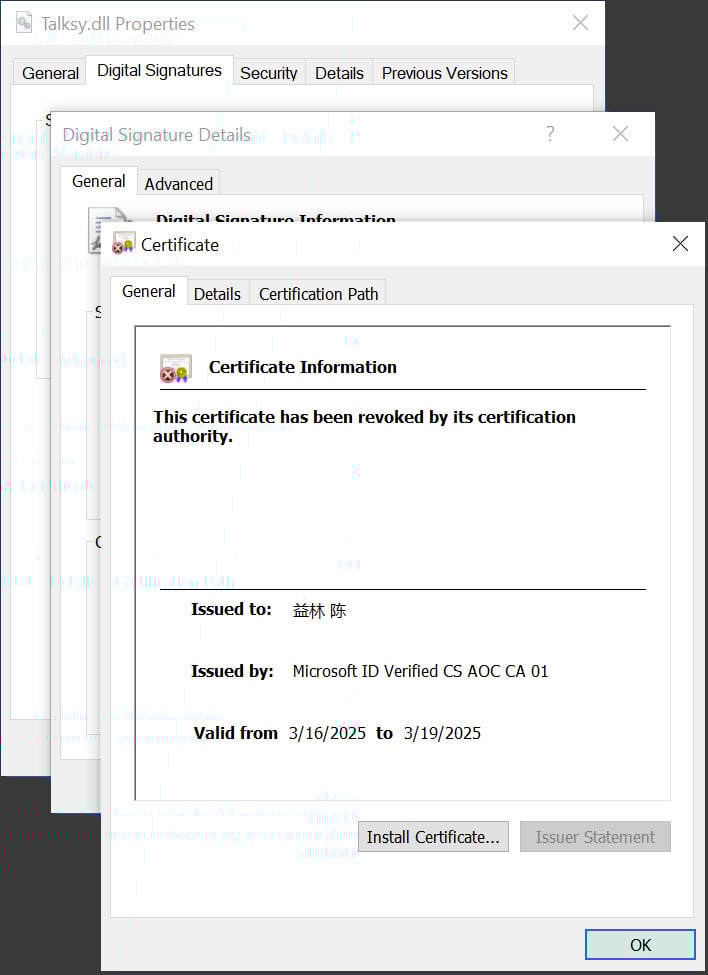The image size is (708, 975).
Task: Click the Talksy.dll file icon in the Properties title bar
Action: tap(24, 23)
